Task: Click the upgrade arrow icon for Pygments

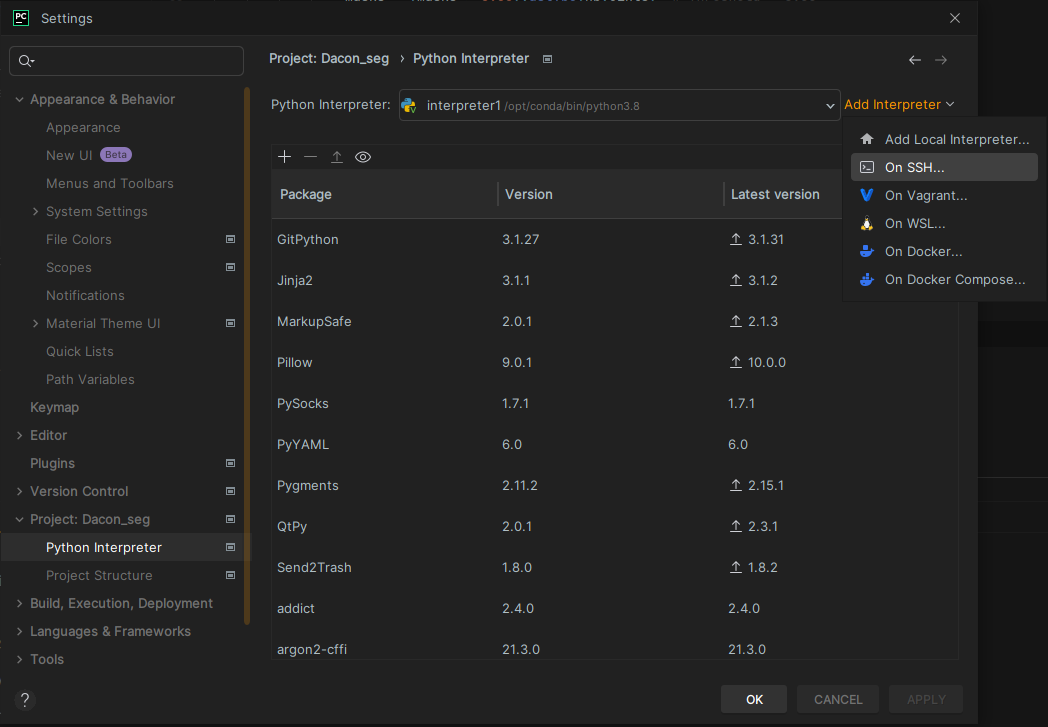Action: [736, 485]
